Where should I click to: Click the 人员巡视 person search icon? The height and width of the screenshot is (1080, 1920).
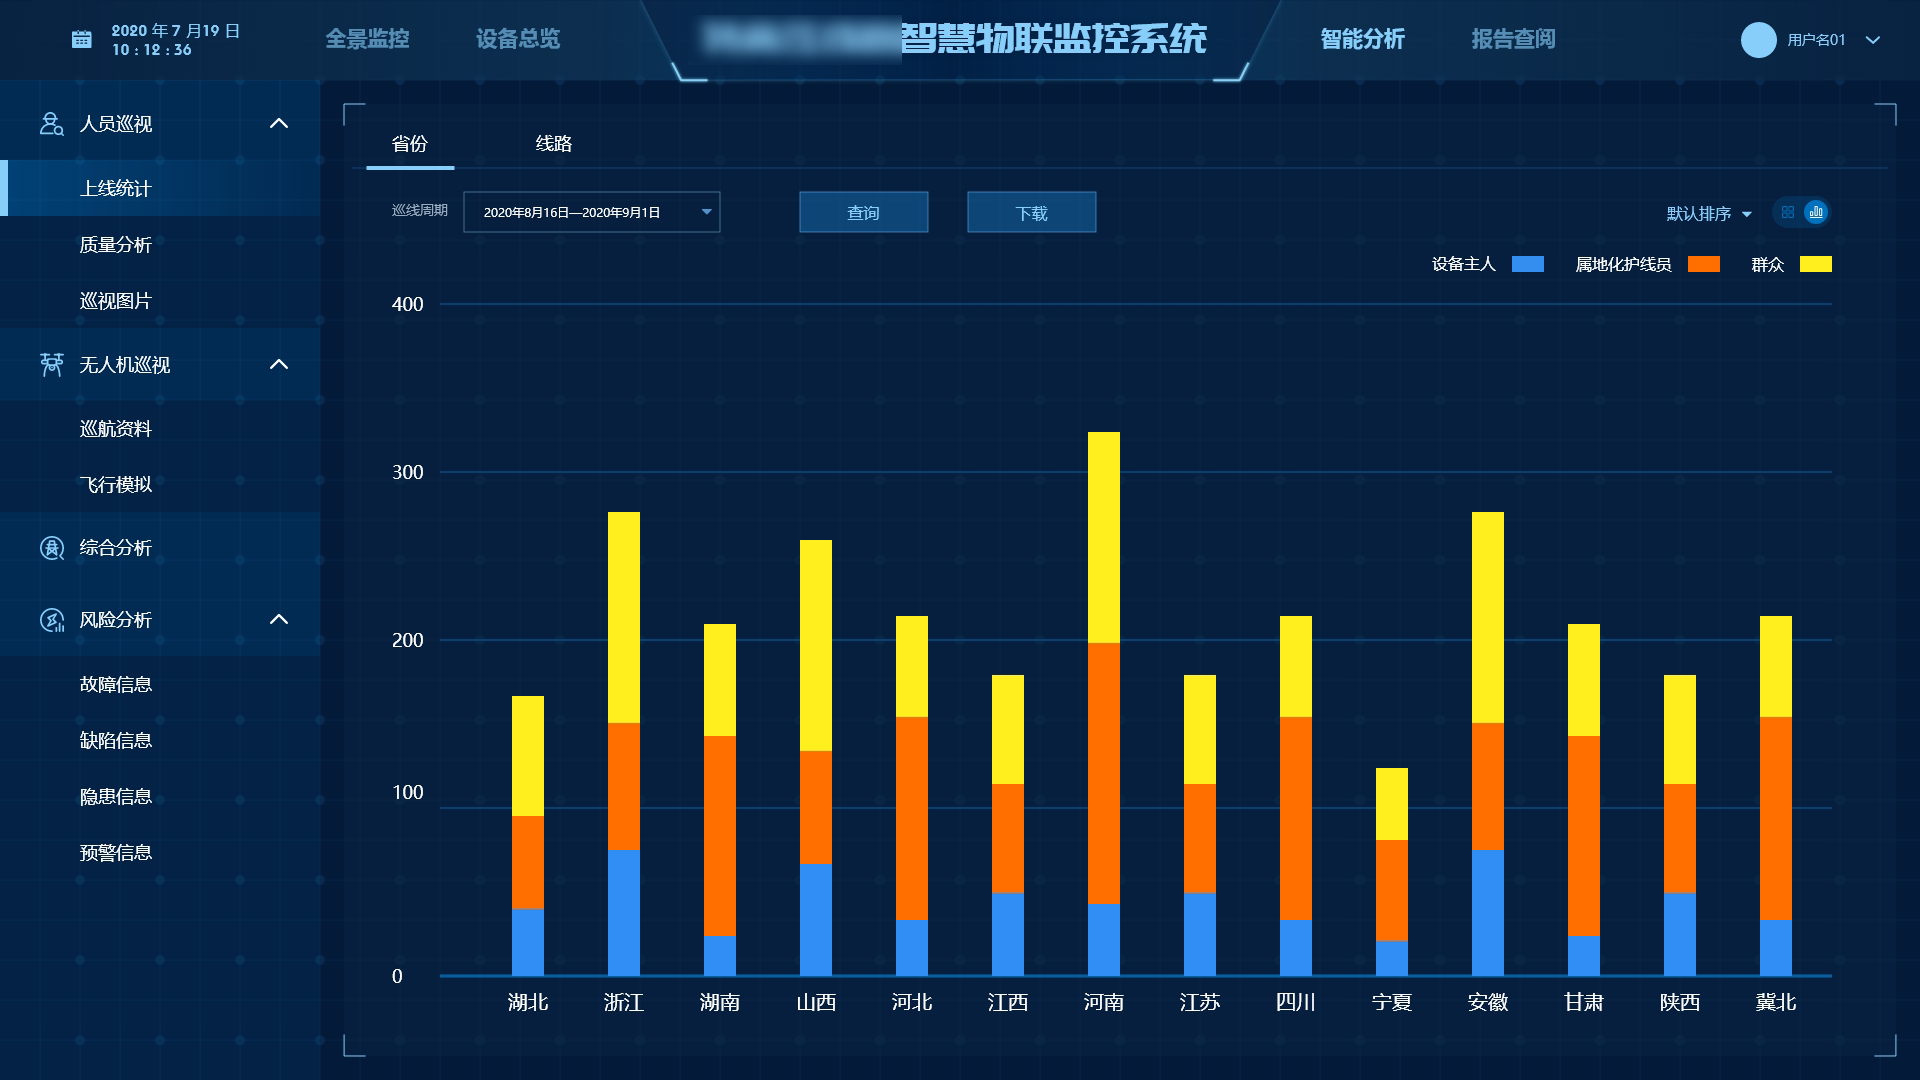(51, 123)
